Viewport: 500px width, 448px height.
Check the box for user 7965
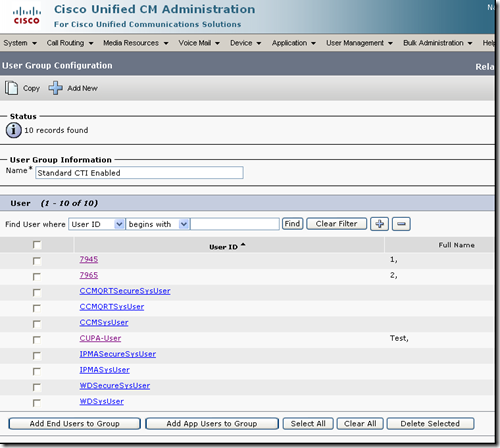click(x=37, y=277)
